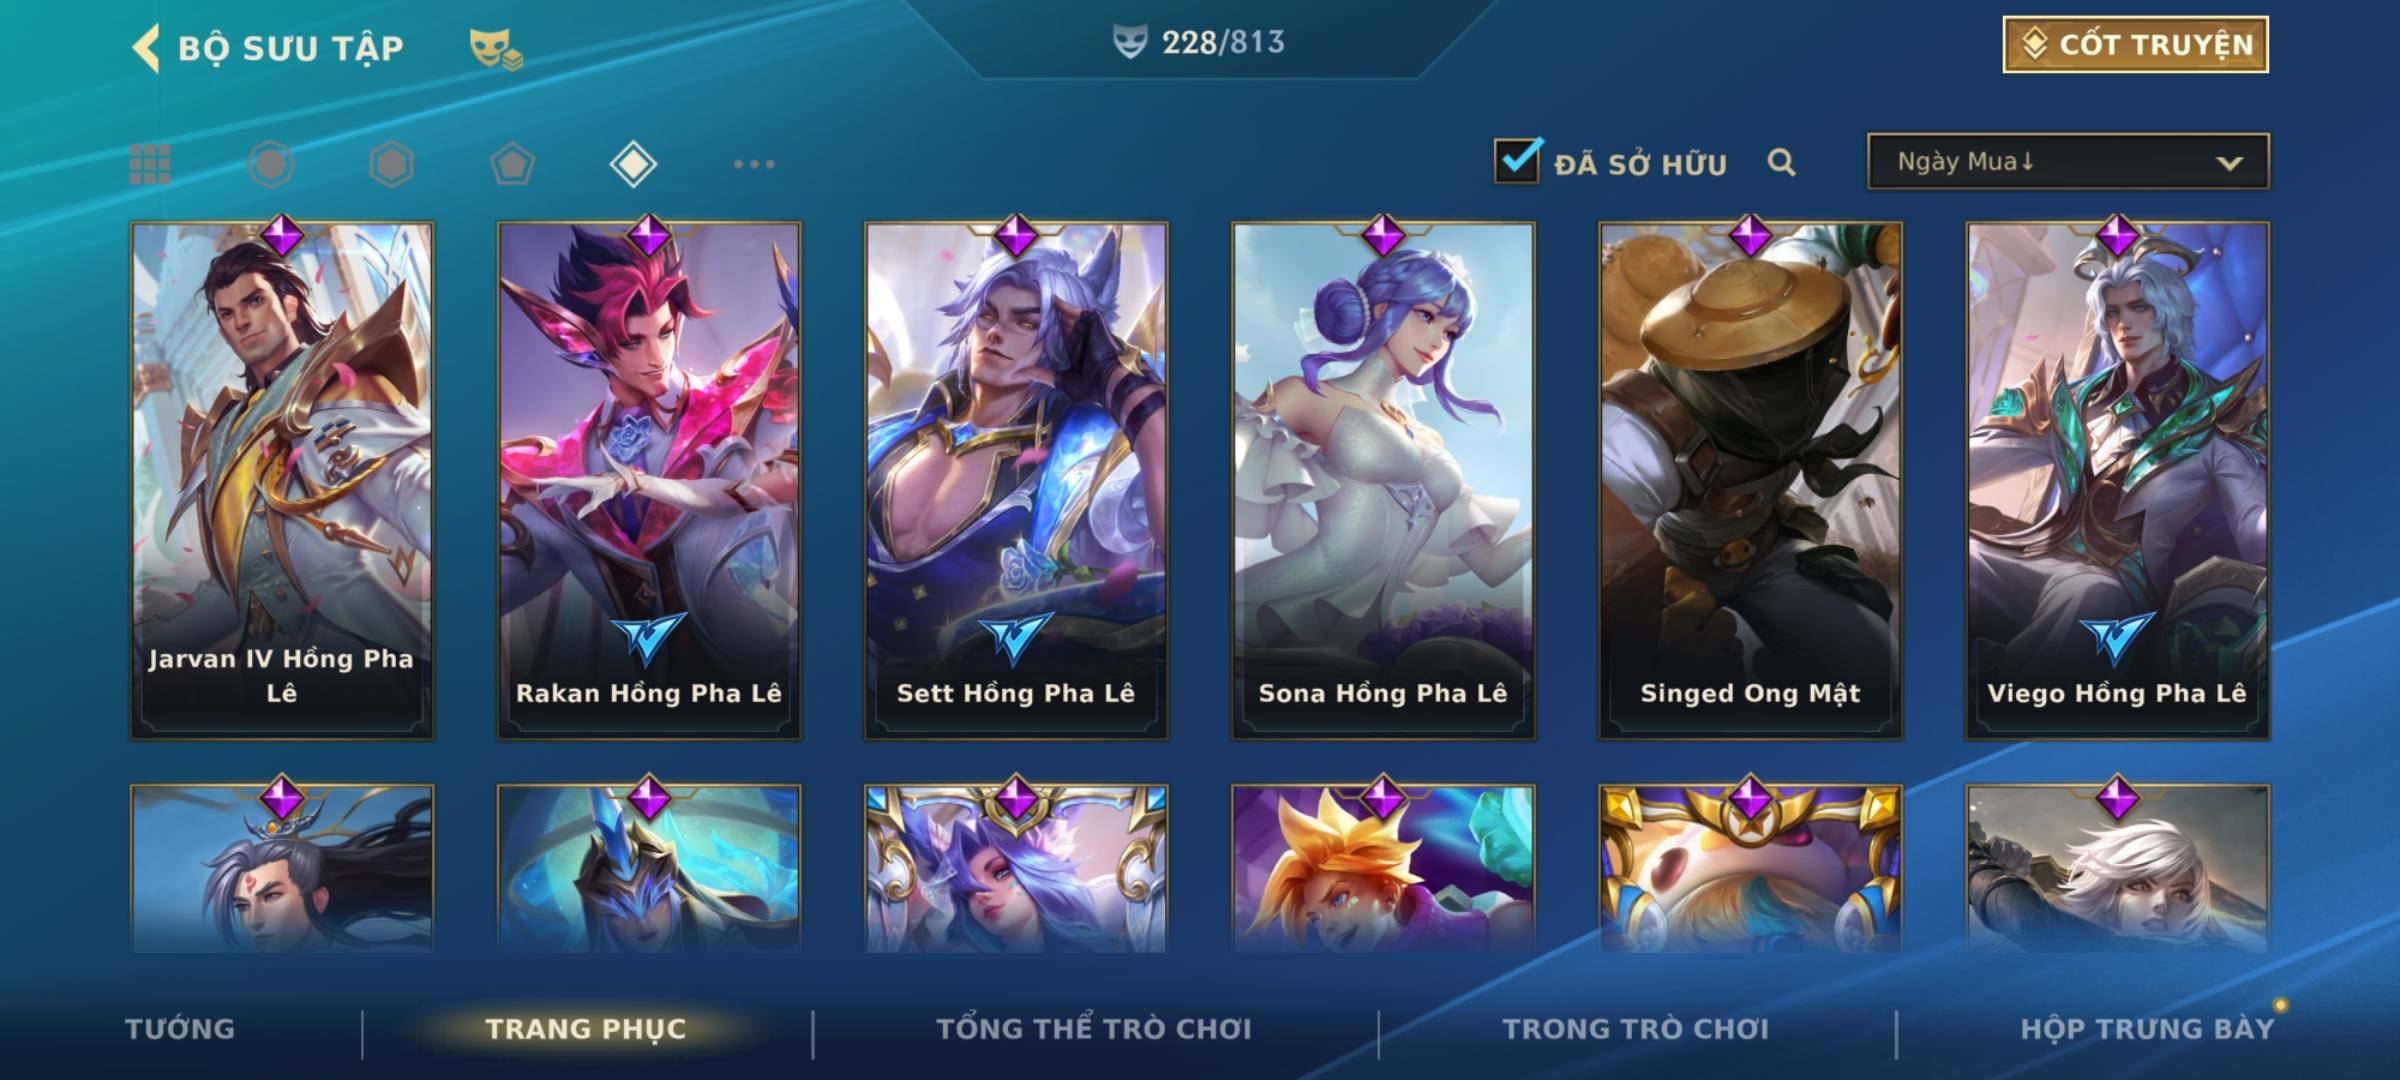Select the Singed Ong Mật skin card

[x=1750, y=481]
